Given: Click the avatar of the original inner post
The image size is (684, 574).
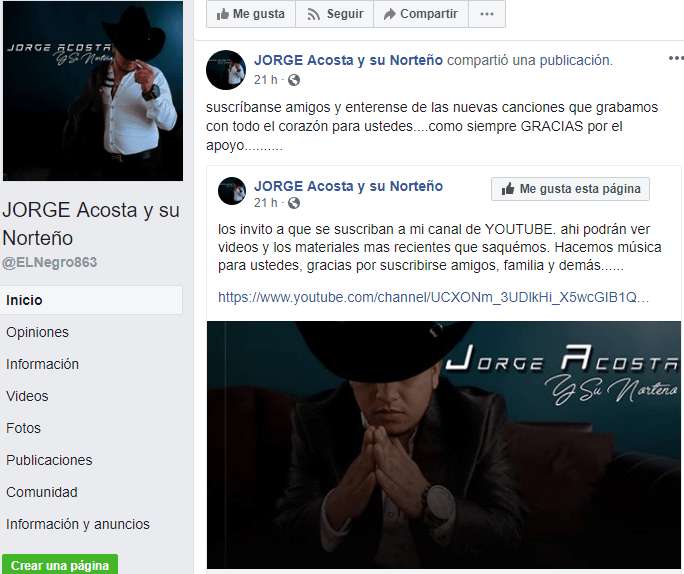Looking at the screenshot, I should click(232, 191).
